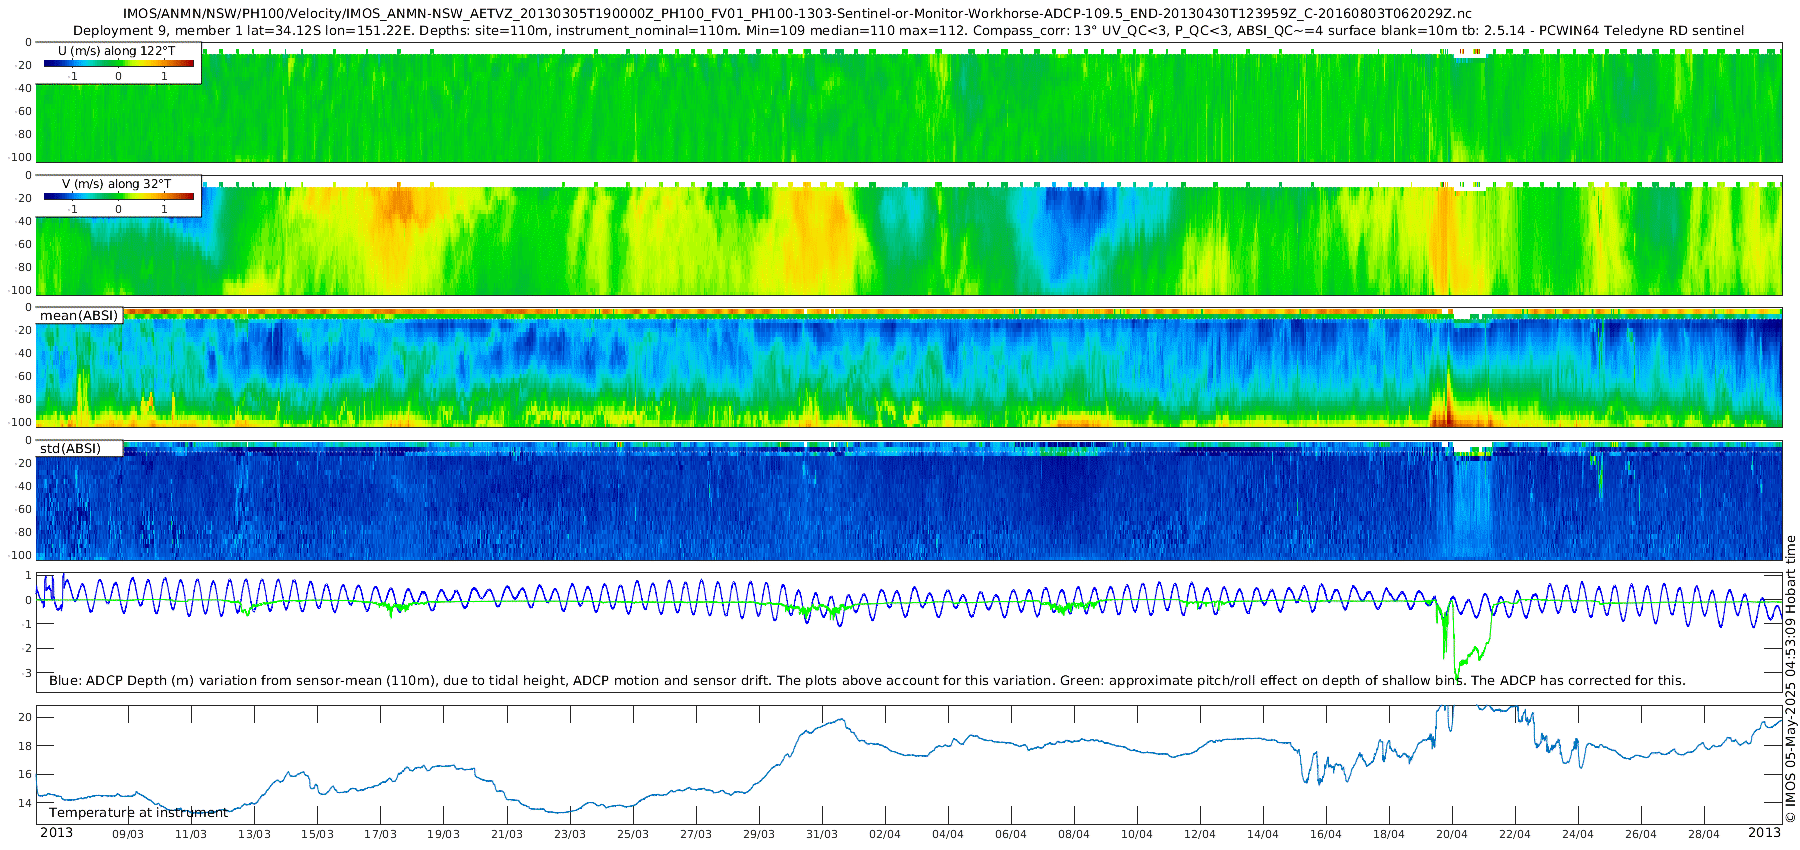Image resolution: width=1800 pixels, height=850 pixels.
Task: Click the 'Temperature at instrument' label
Action: (x=138, y=813)
